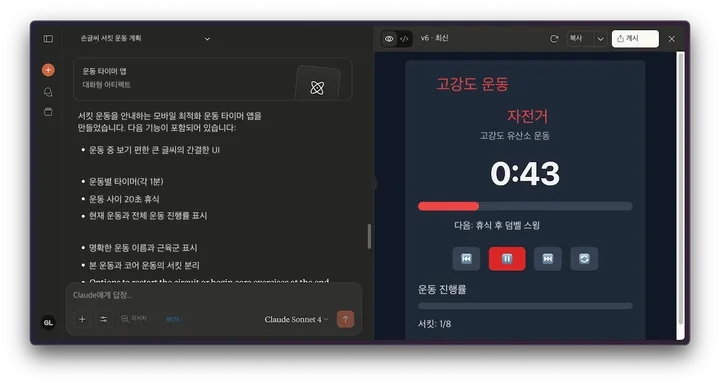Toggle the left sidebar panel icon

coord(48,39)
